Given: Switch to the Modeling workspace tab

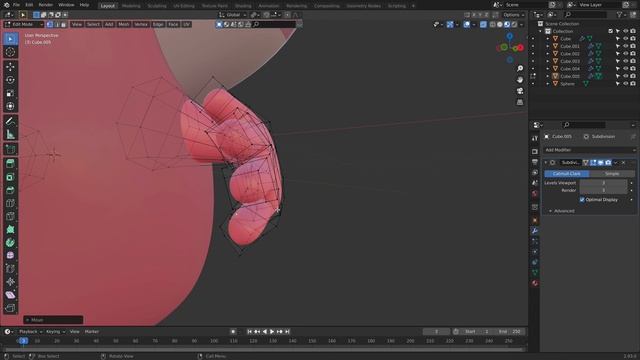Looking at the screenshot, I should tap(131, 6).
